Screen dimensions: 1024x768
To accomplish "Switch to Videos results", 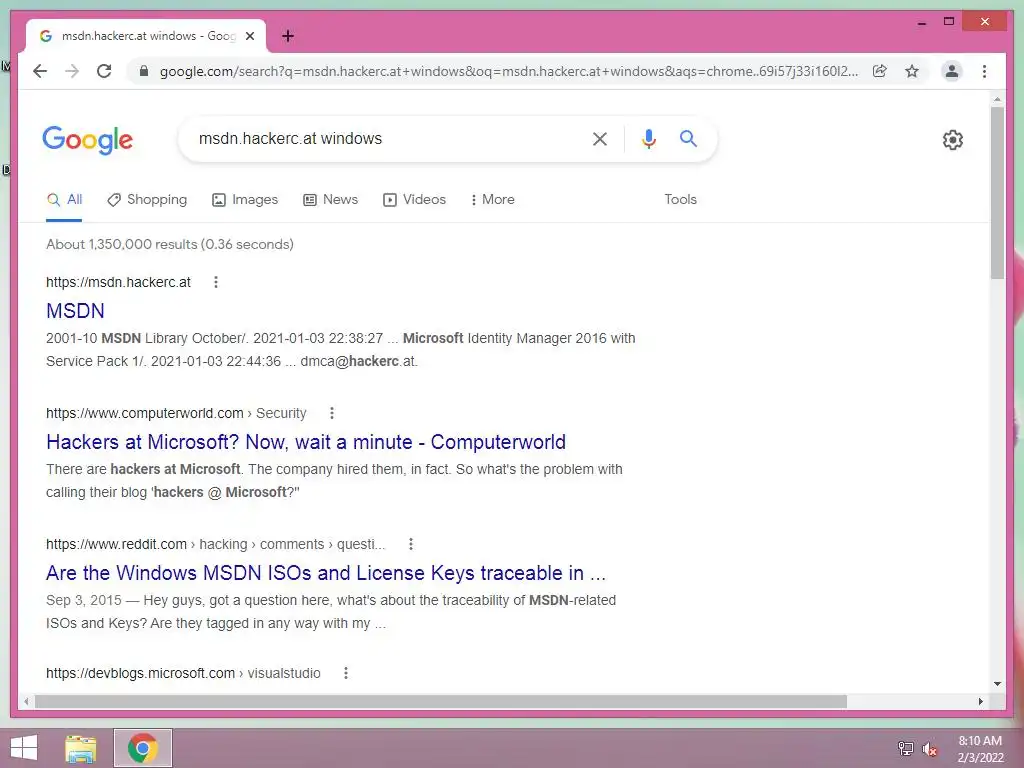I will [x=414, y=200].
